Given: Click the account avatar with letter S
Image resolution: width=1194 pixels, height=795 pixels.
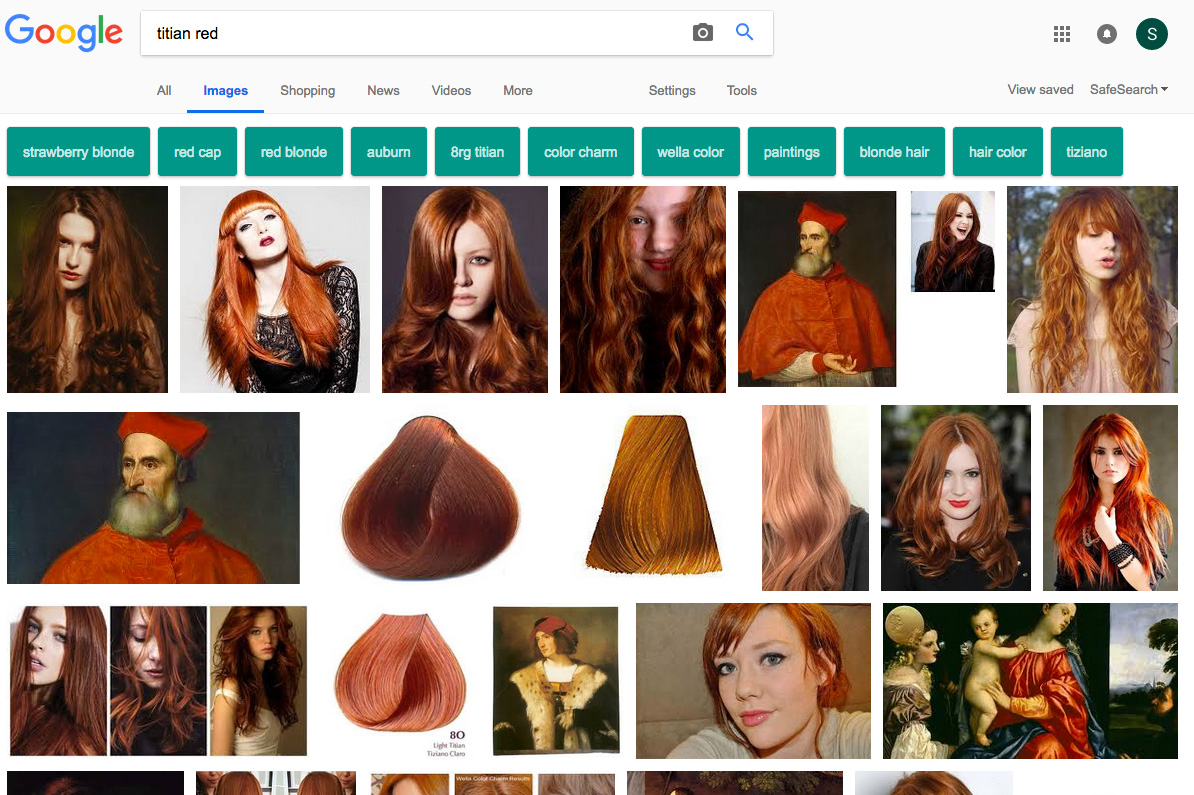Looking at the screenshot, I should pos(1151,34).
